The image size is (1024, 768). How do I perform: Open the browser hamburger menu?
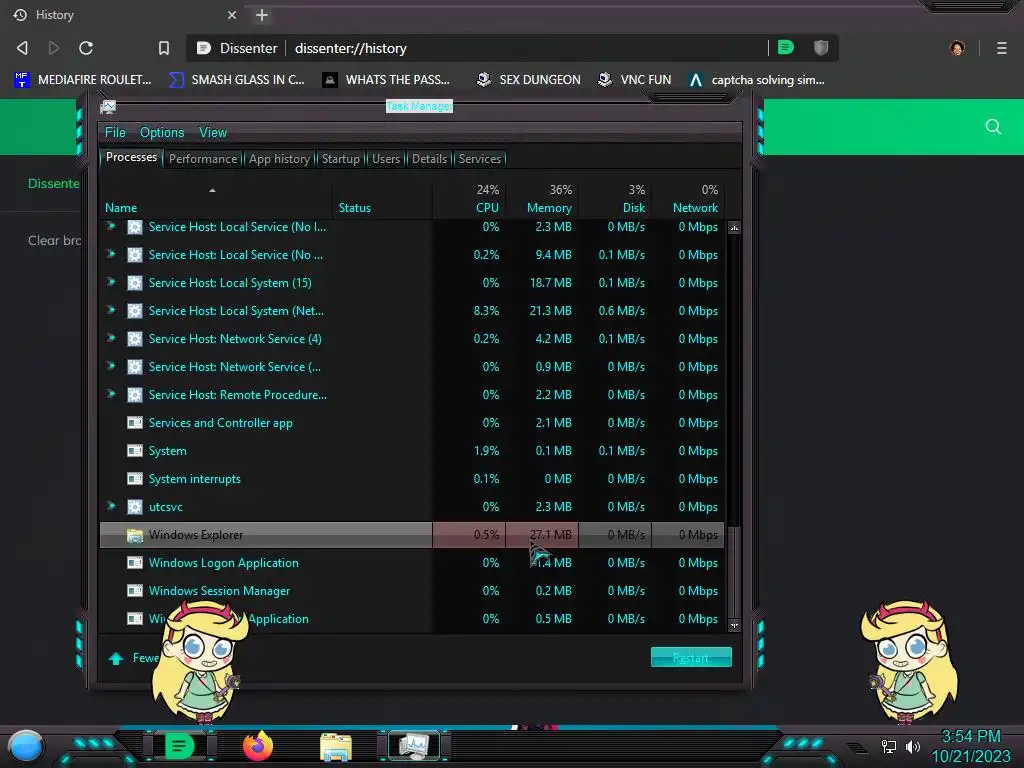(1002, 48)
